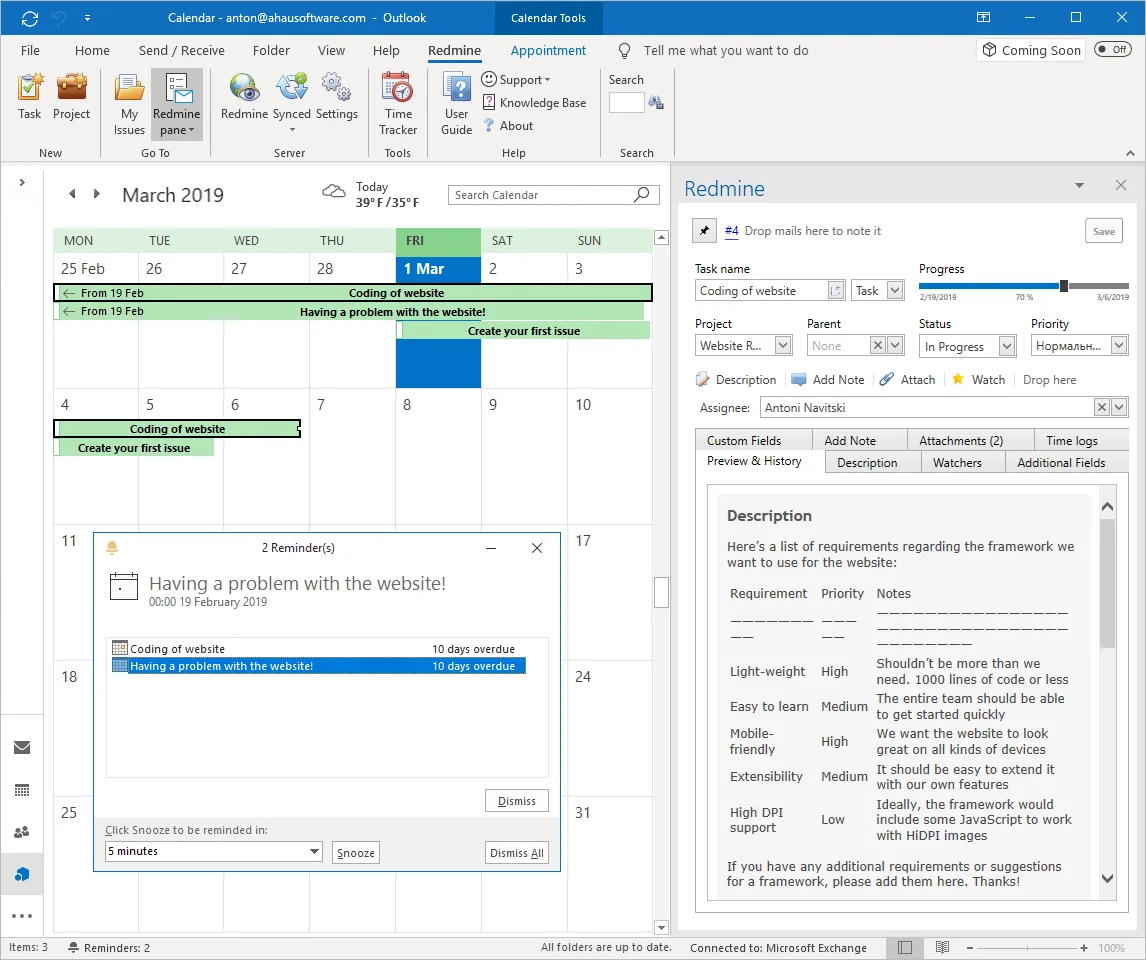Switch to the Appointment tab
This screenshot has width=1146, height=960.
click(548, 50)
